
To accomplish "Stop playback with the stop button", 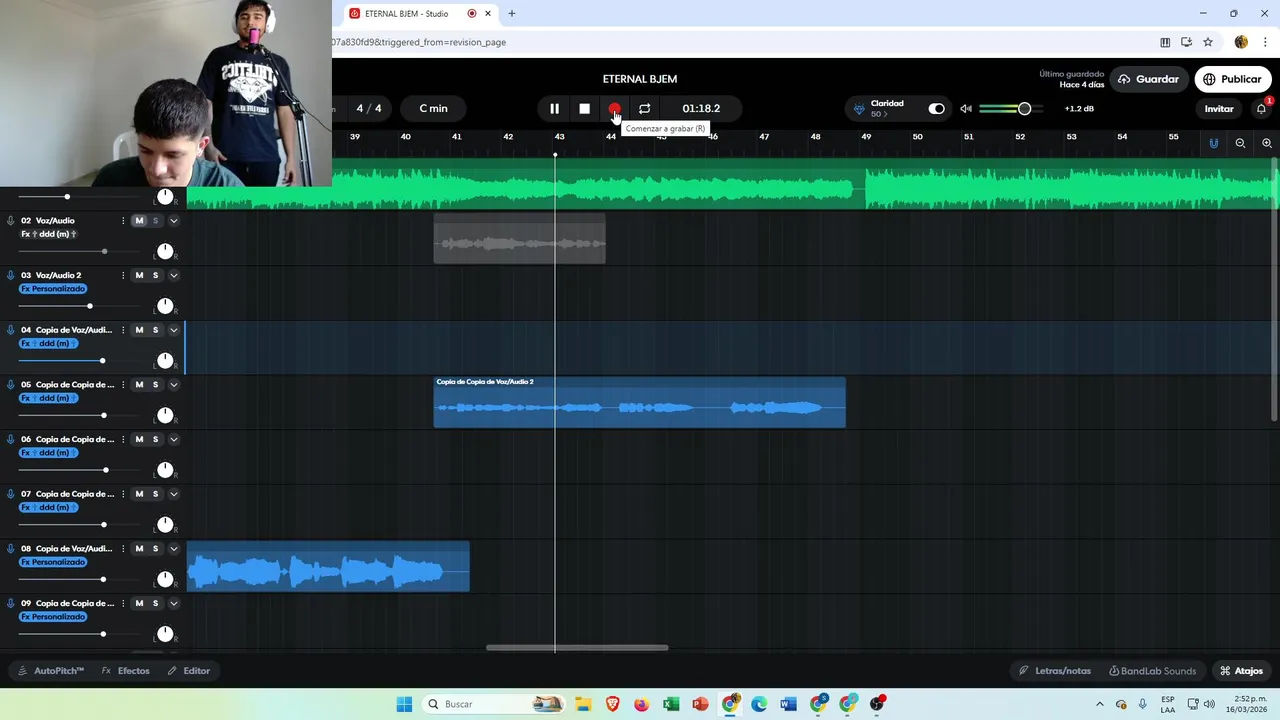I will (x=584, y=108).
